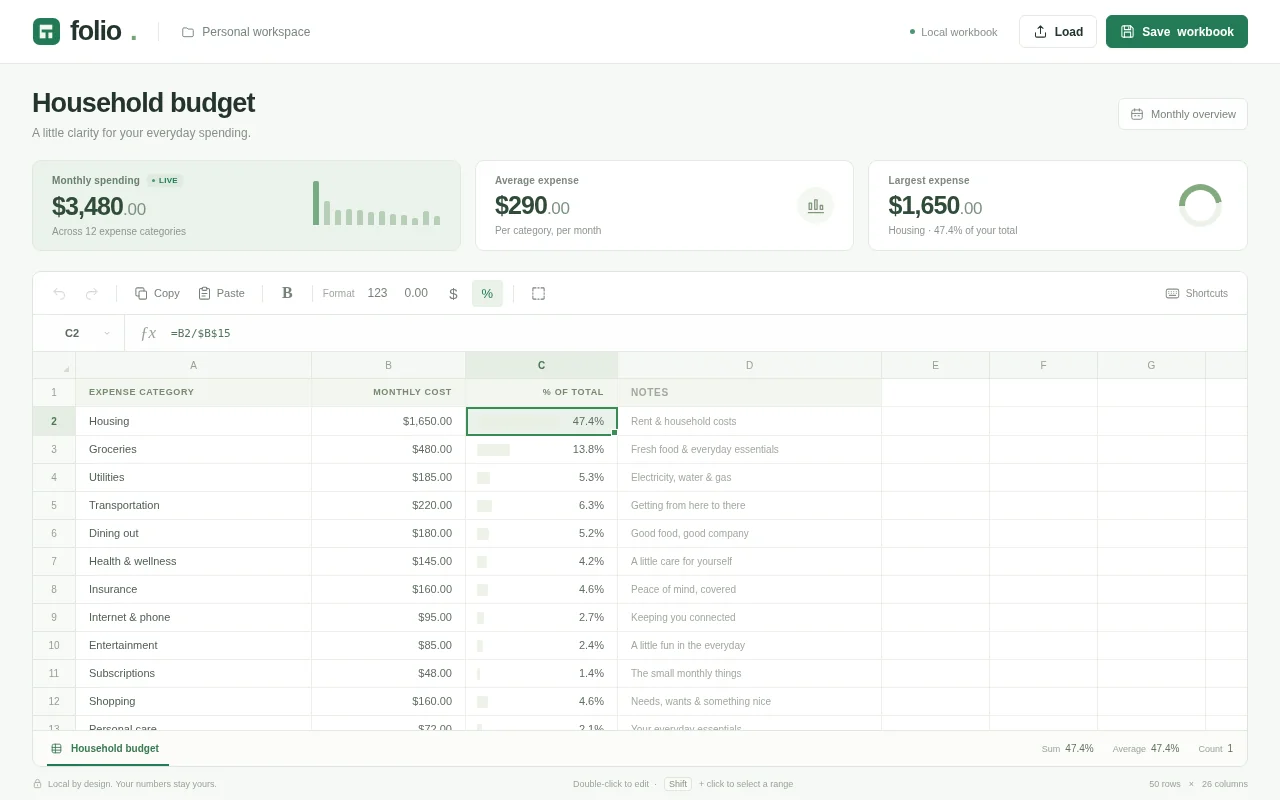The image size is (1280, 800).
Task: Select column A header
Action: [x=194, y=365]
